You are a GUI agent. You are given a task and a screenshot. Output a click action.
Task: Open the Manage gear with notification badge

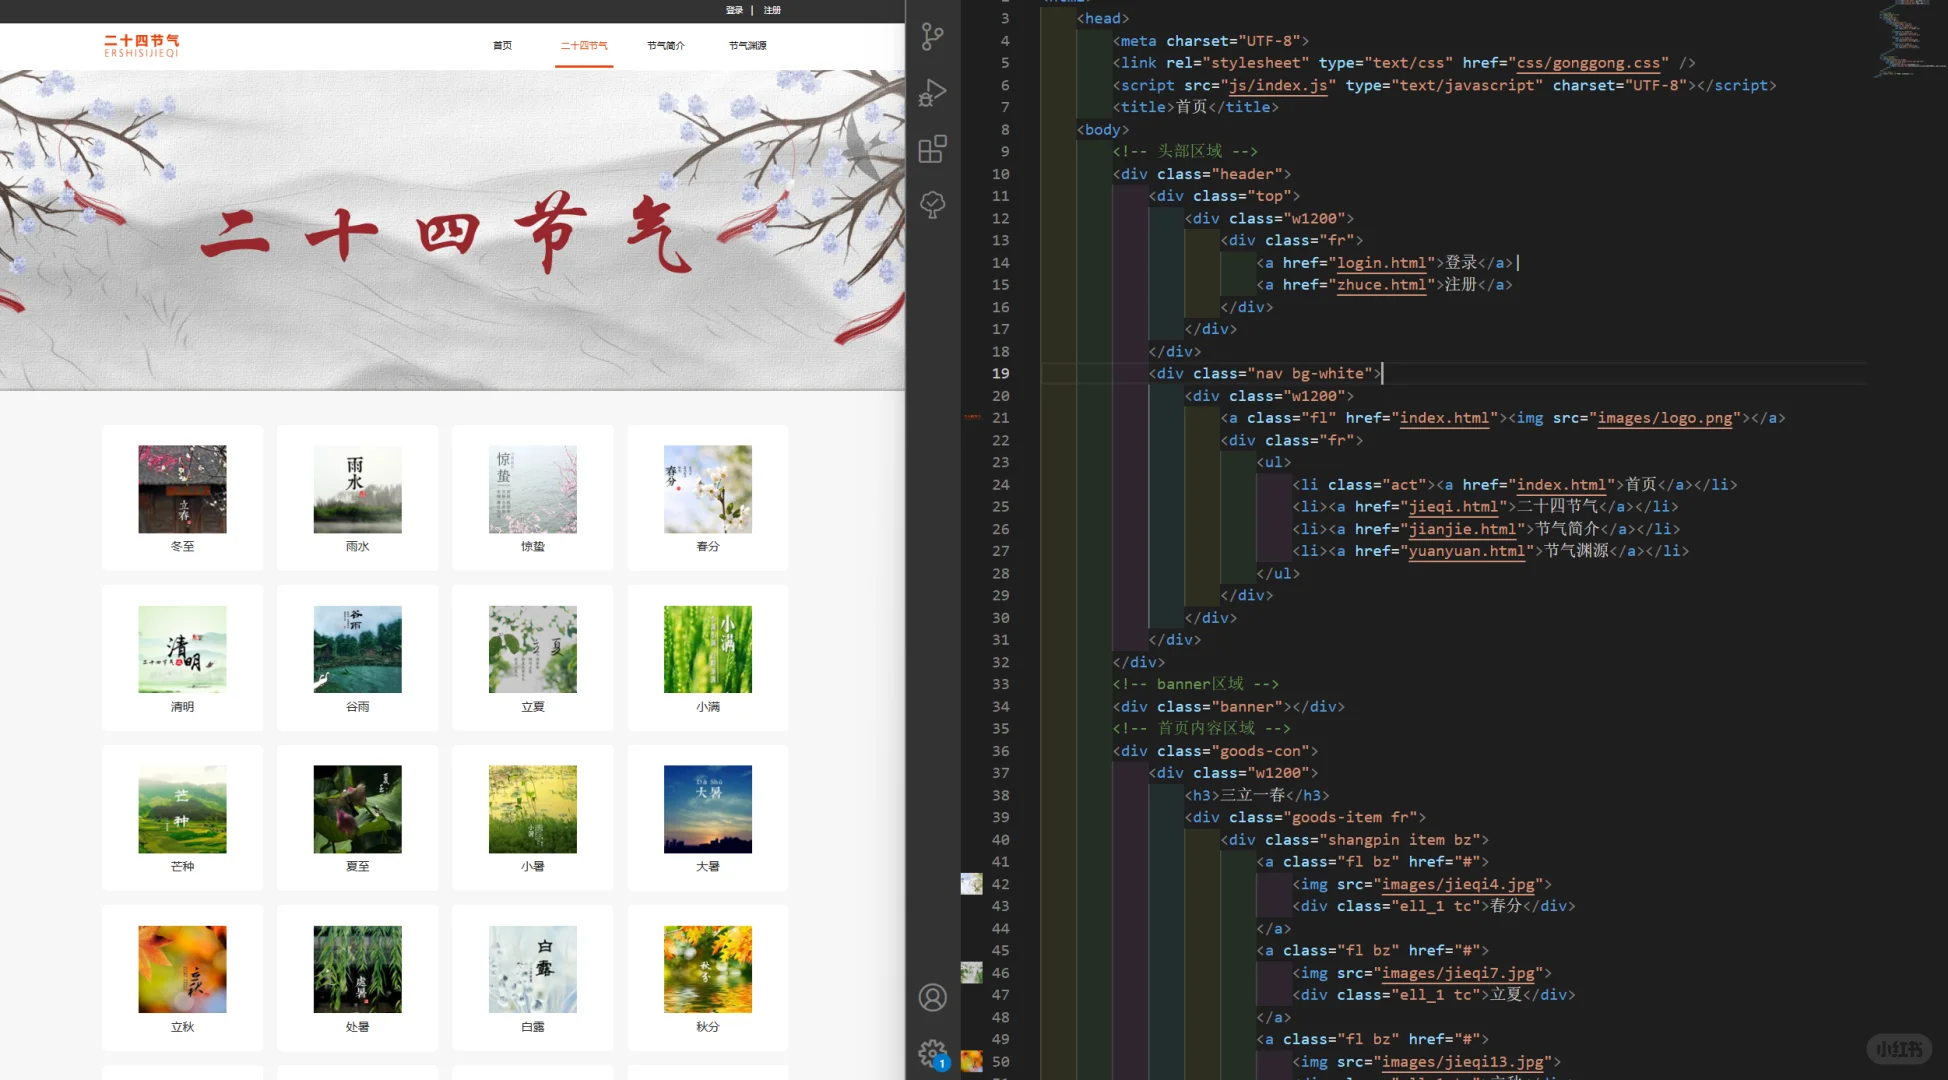(x=931, y=1053)
